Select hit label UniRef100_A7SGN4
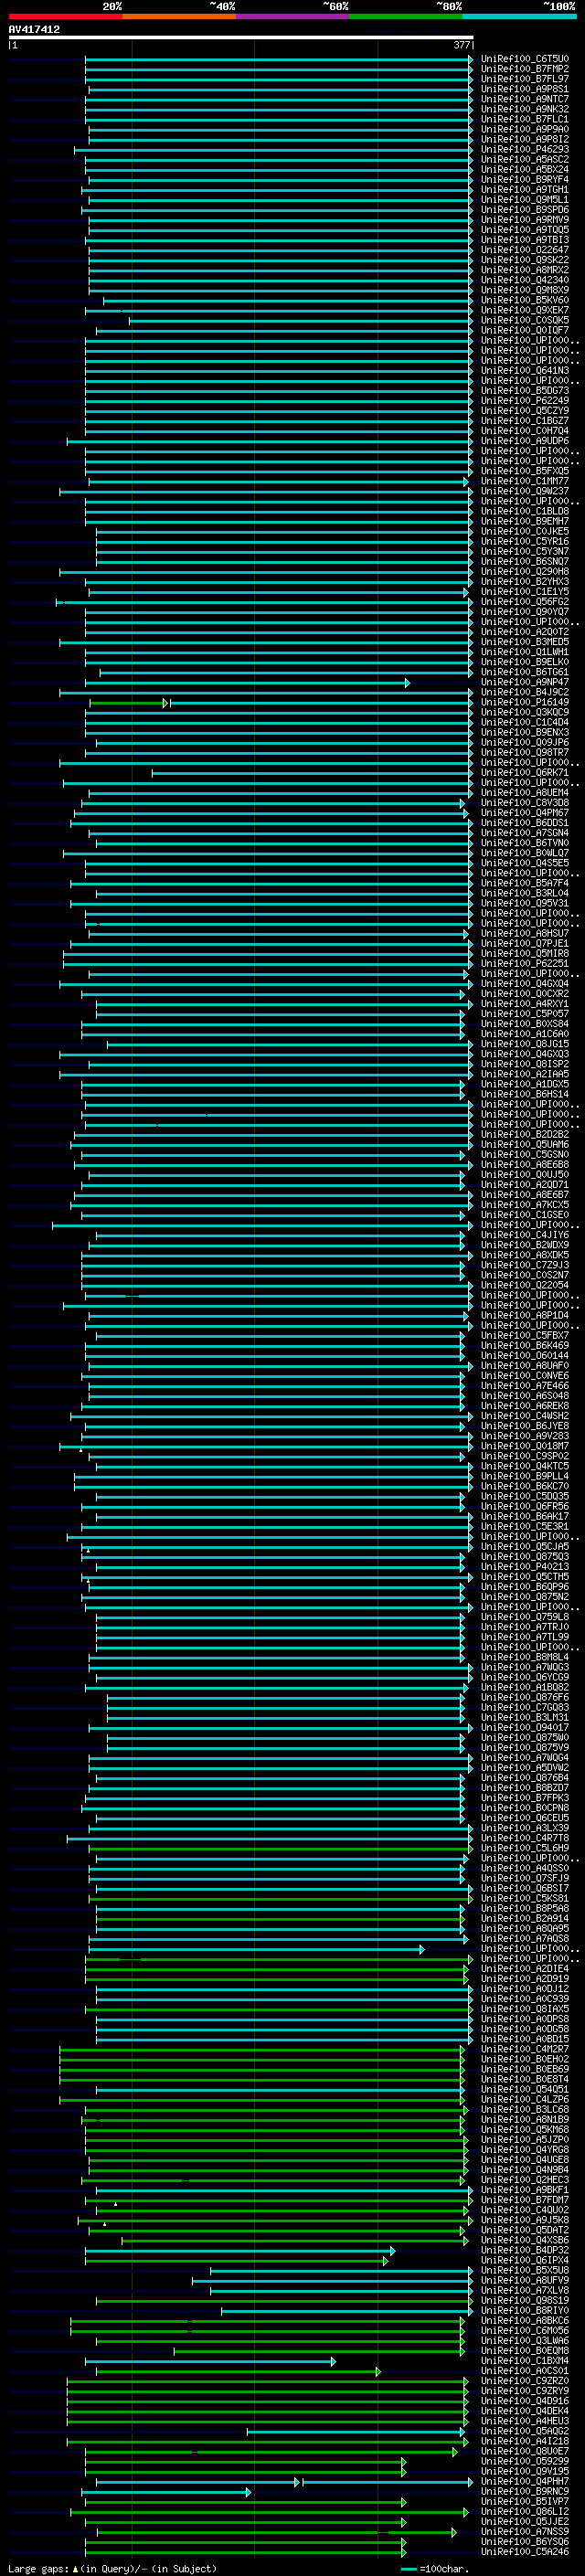The width and height of the screenshot is (585, 2576). click(x=525, y=833)
